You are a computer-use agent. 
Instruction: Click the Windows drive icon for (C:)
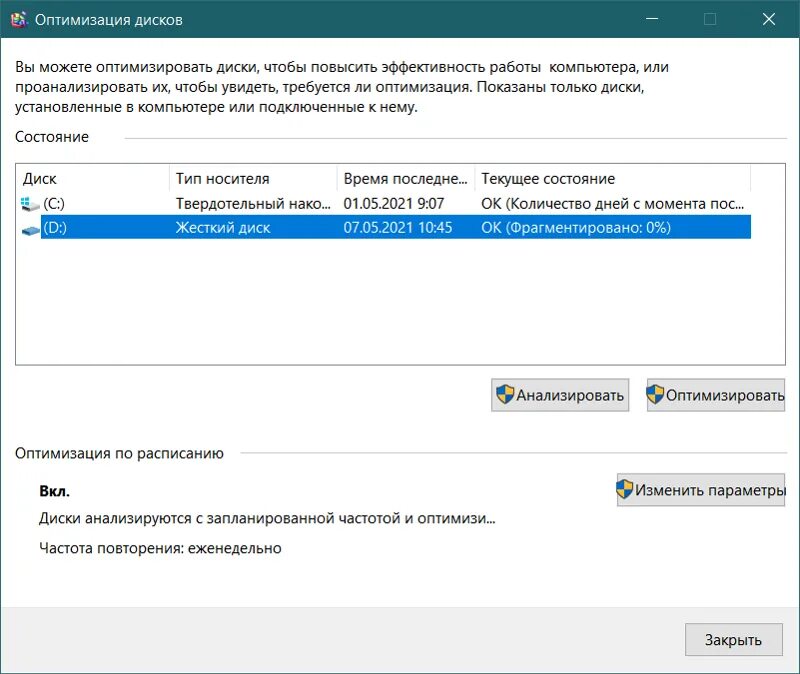point(30,204)
